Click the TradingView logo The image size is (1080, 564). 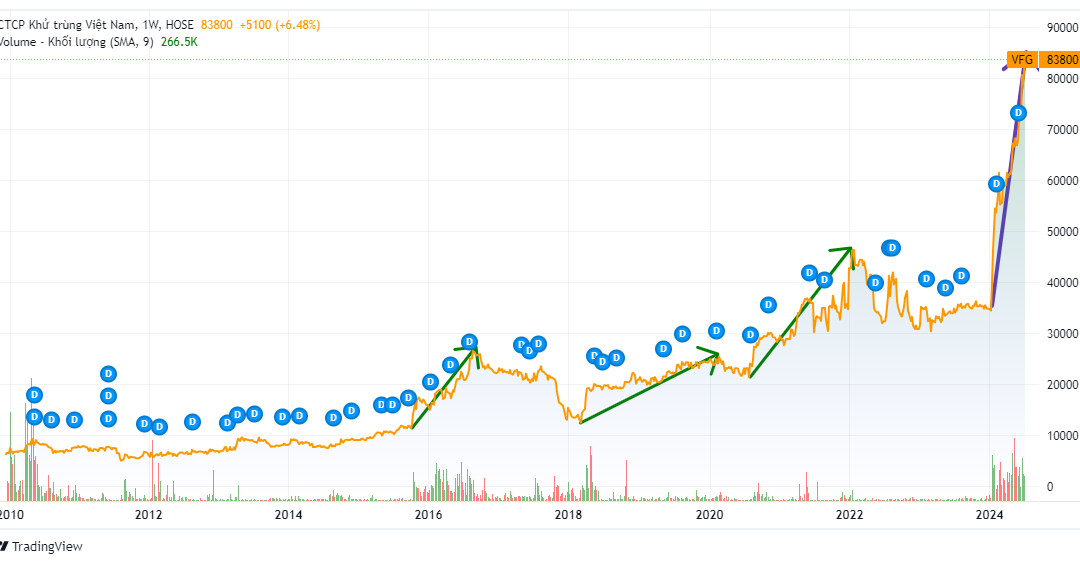click(41, 546)
